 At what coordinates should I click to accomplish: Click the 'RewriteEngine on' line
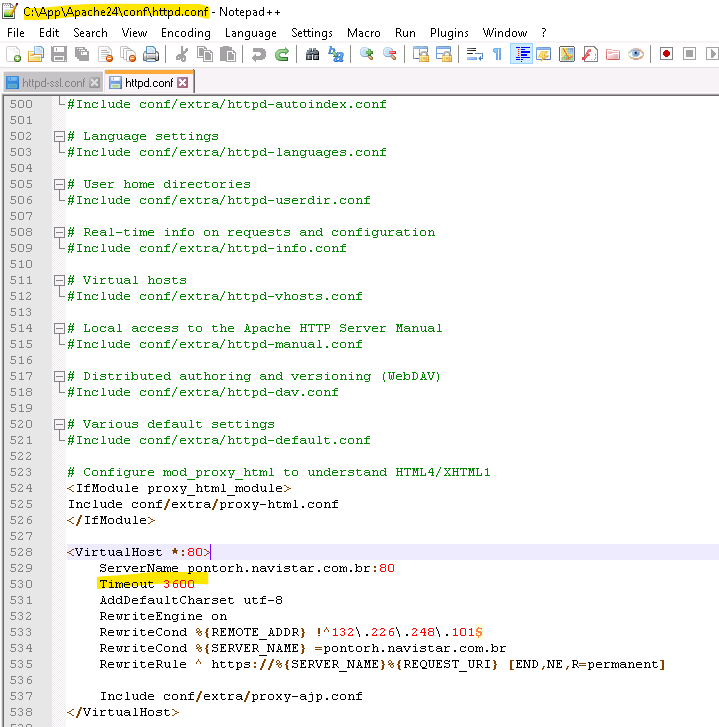(x=163, y=616)
